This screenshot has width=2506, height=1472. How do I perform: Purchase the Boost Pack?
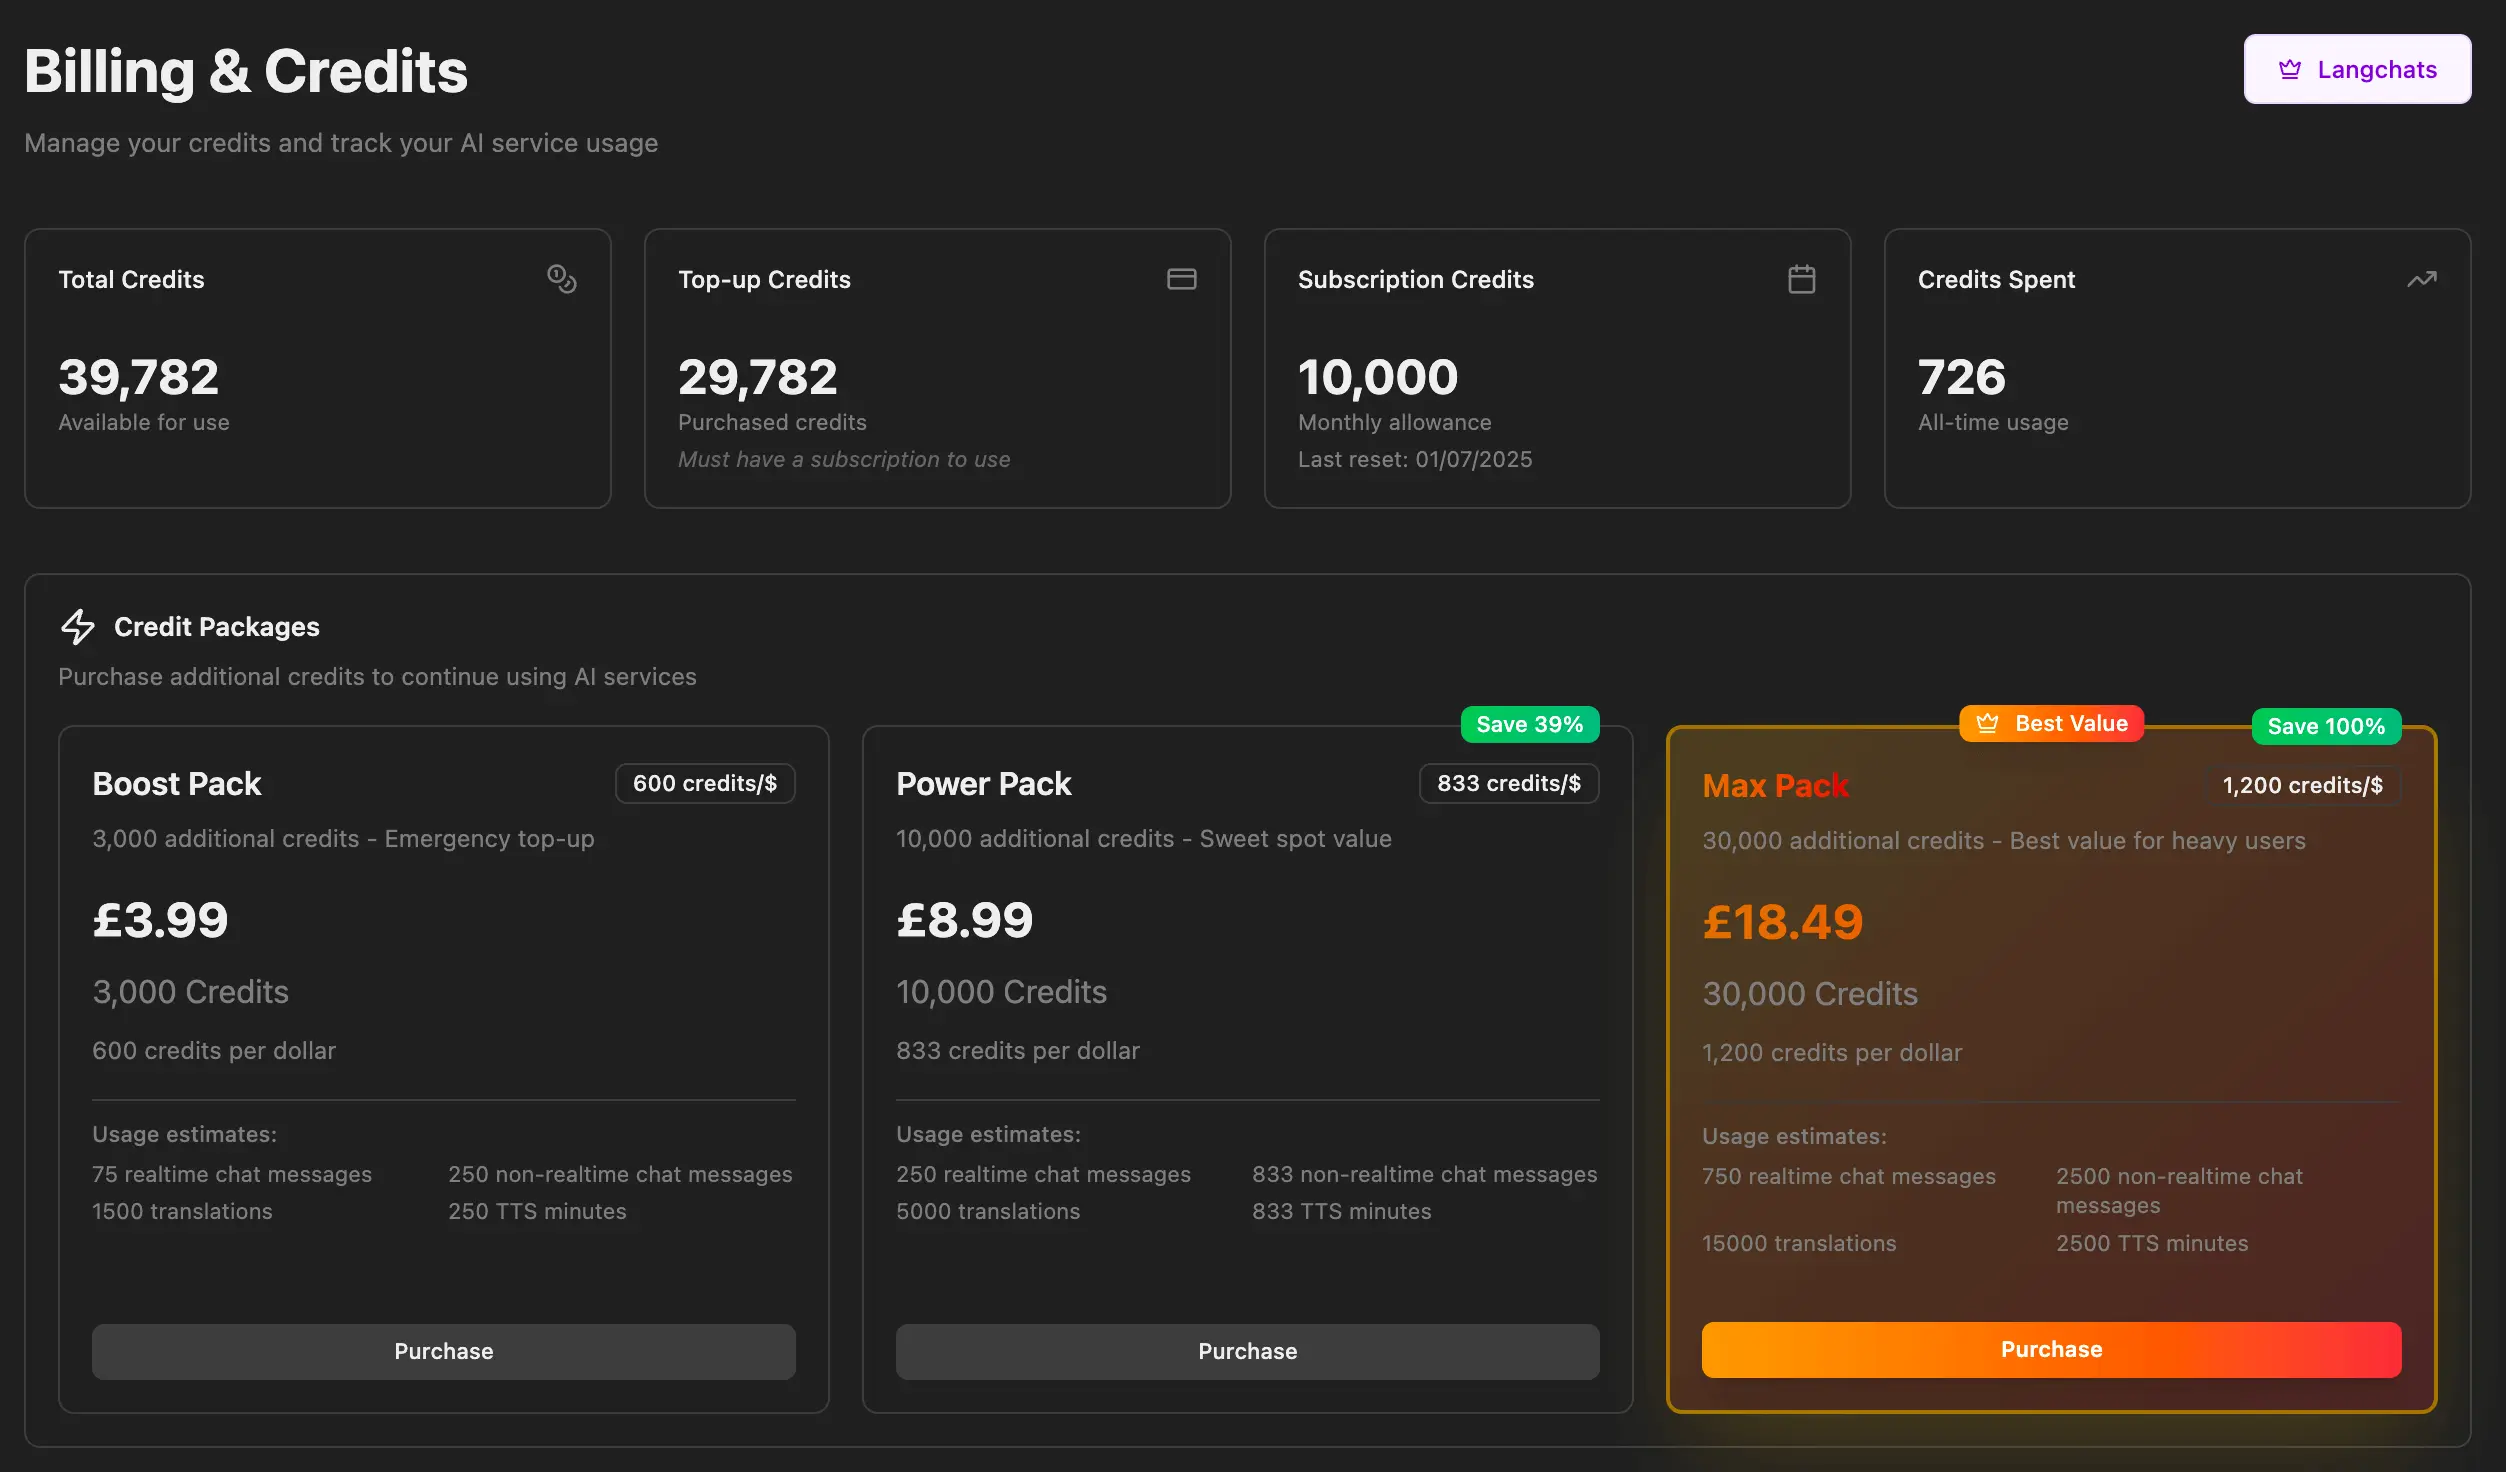pos(443,1351)
